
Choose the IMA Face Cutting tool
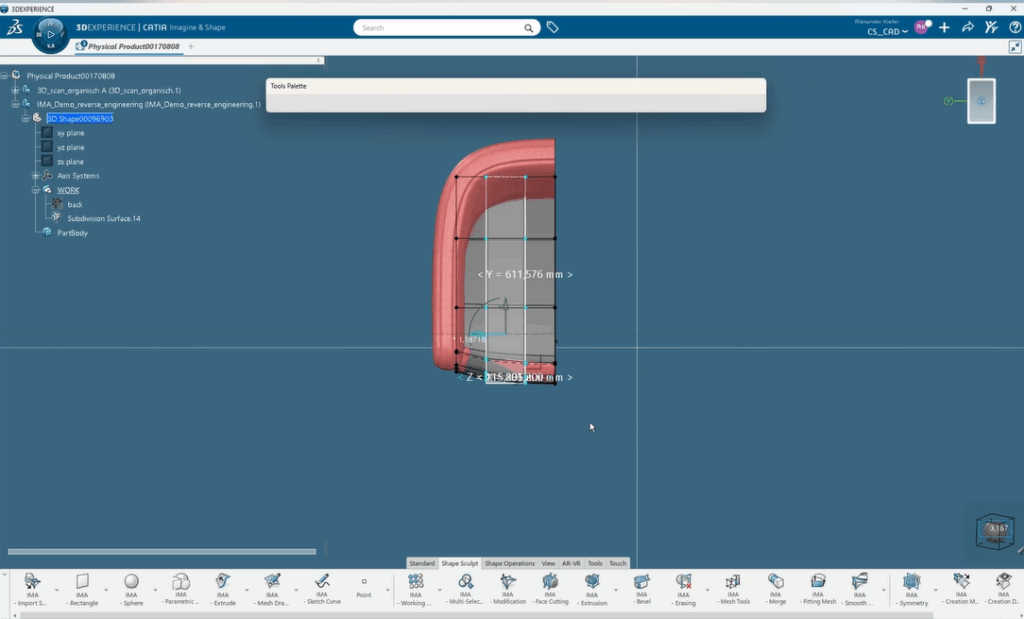(x=550, y=582)
